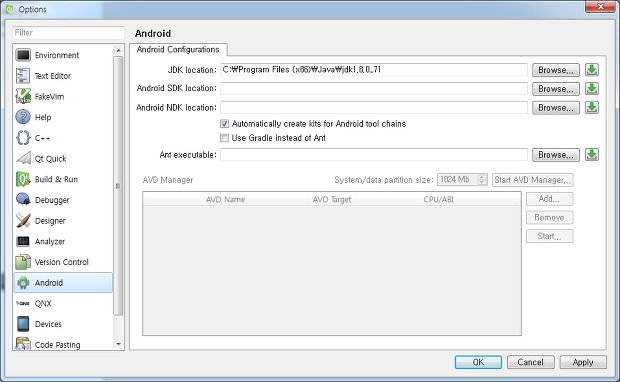Click the Ant executable path field
The width and height of the screenshot is (620, 382).
click(374, 155)
